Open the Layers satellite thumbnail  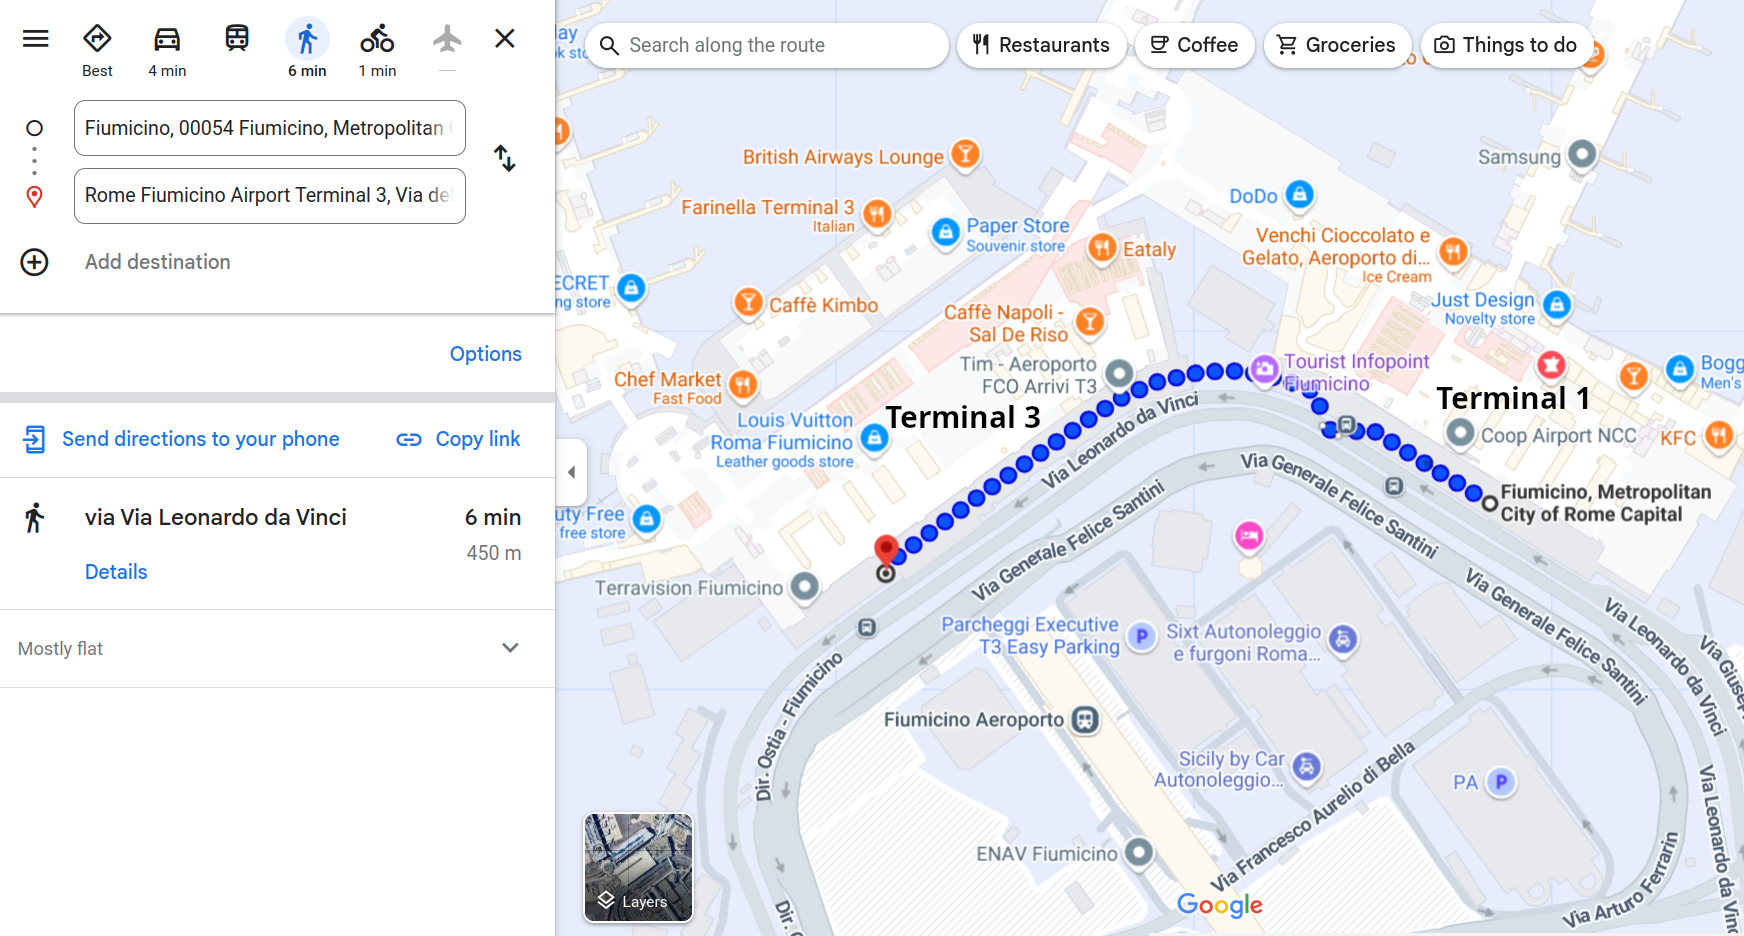(x=638, y=867)
